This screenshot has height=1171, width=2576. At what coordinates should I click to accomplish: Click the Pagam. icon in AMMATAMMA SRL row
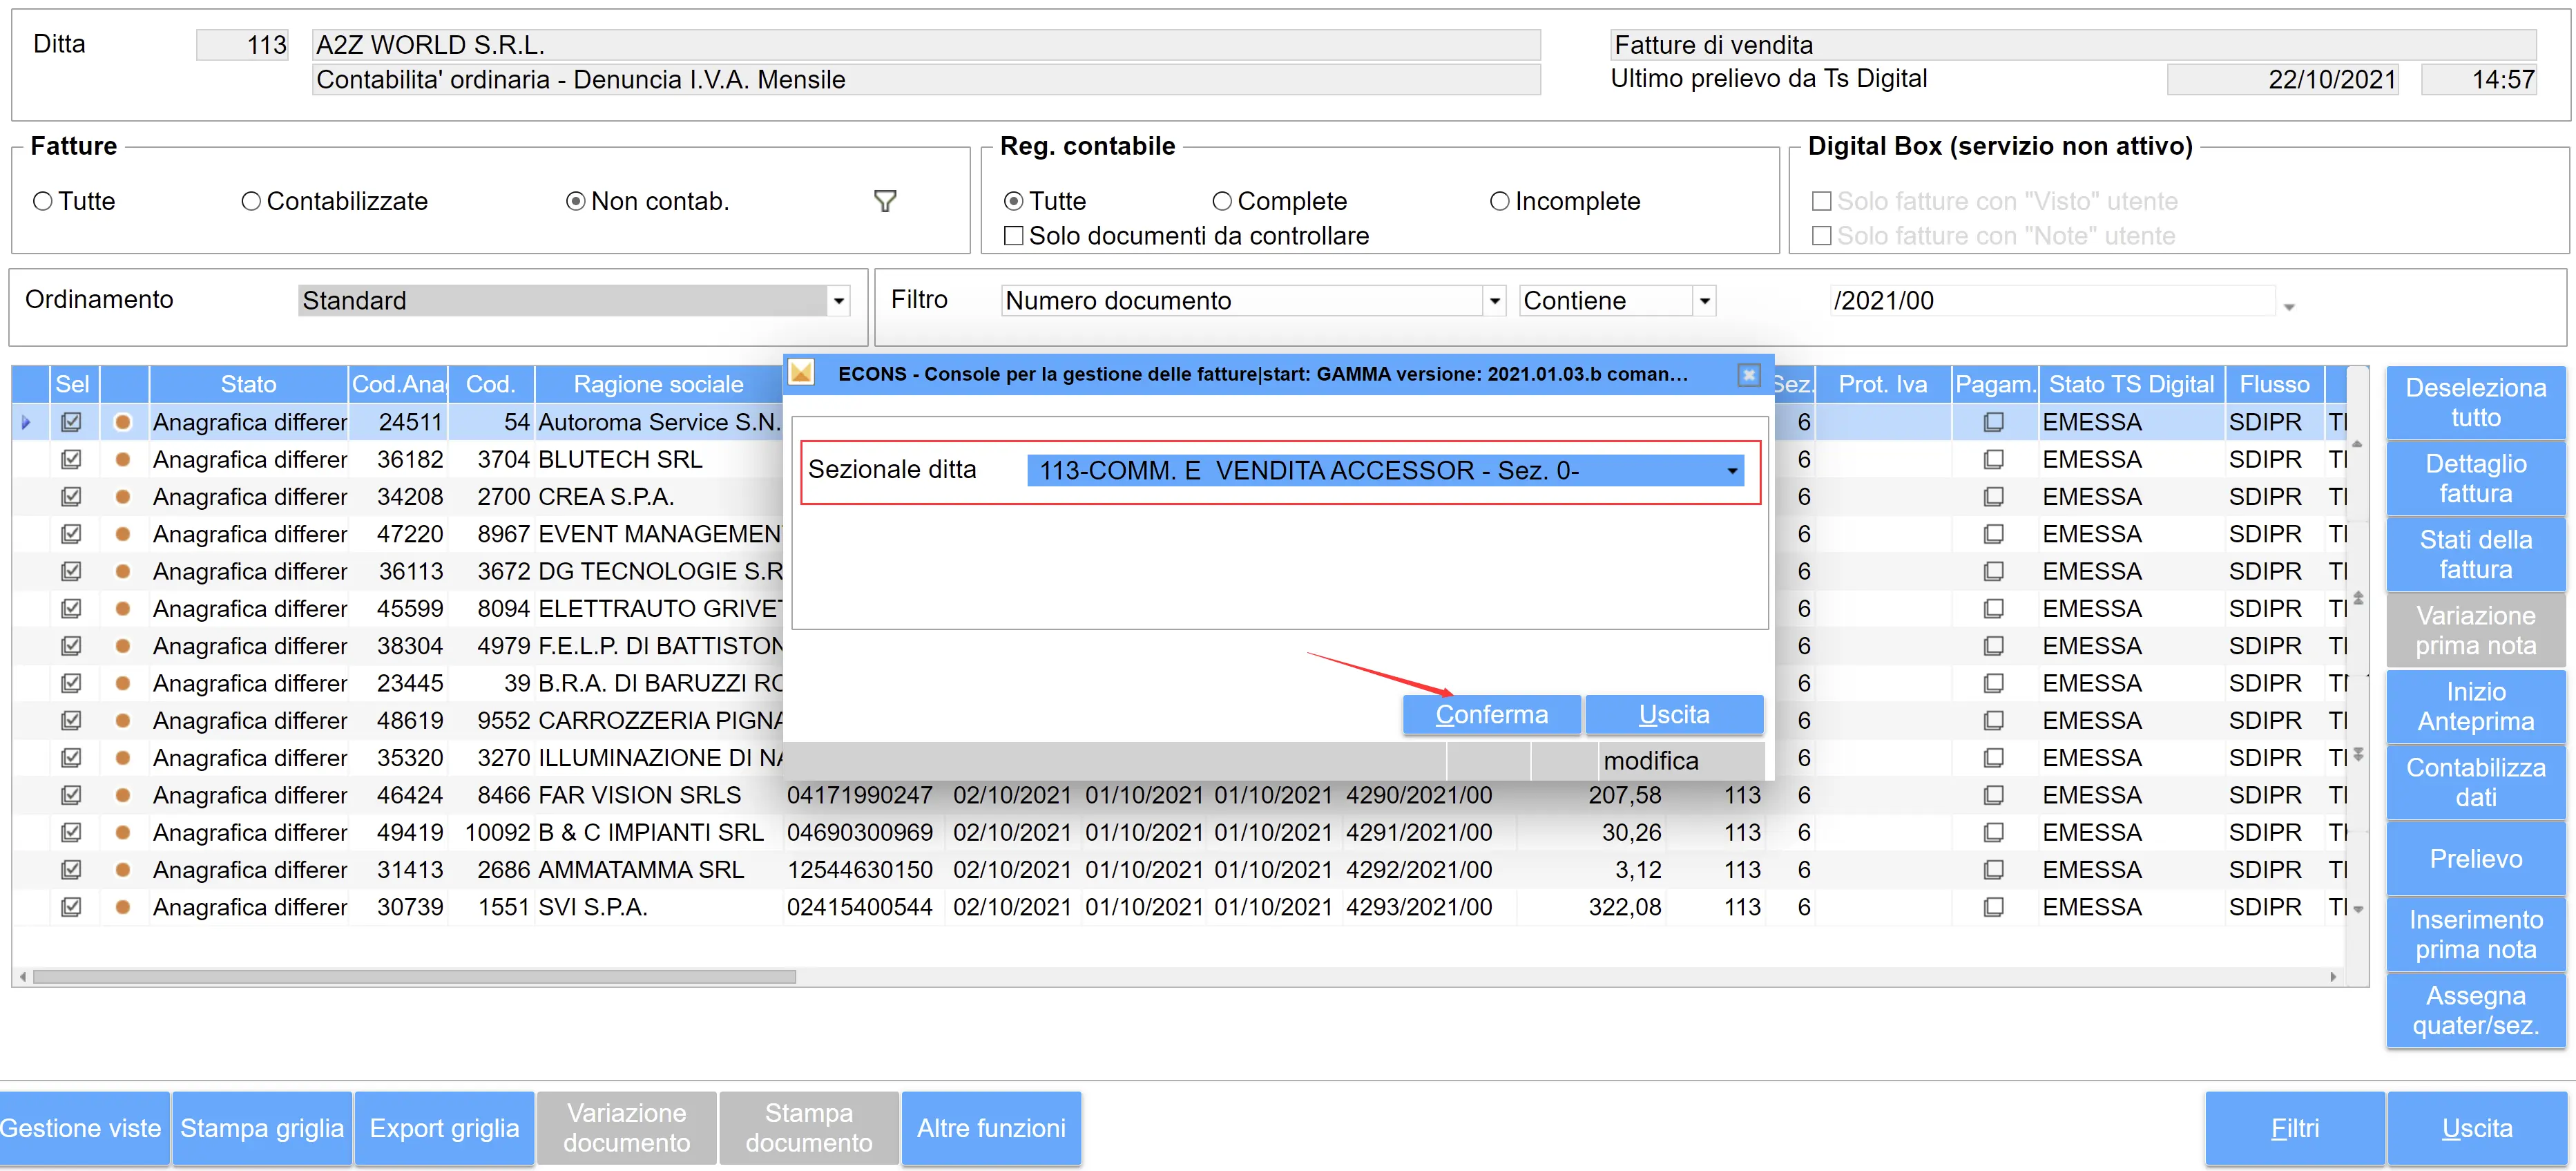1993,870
